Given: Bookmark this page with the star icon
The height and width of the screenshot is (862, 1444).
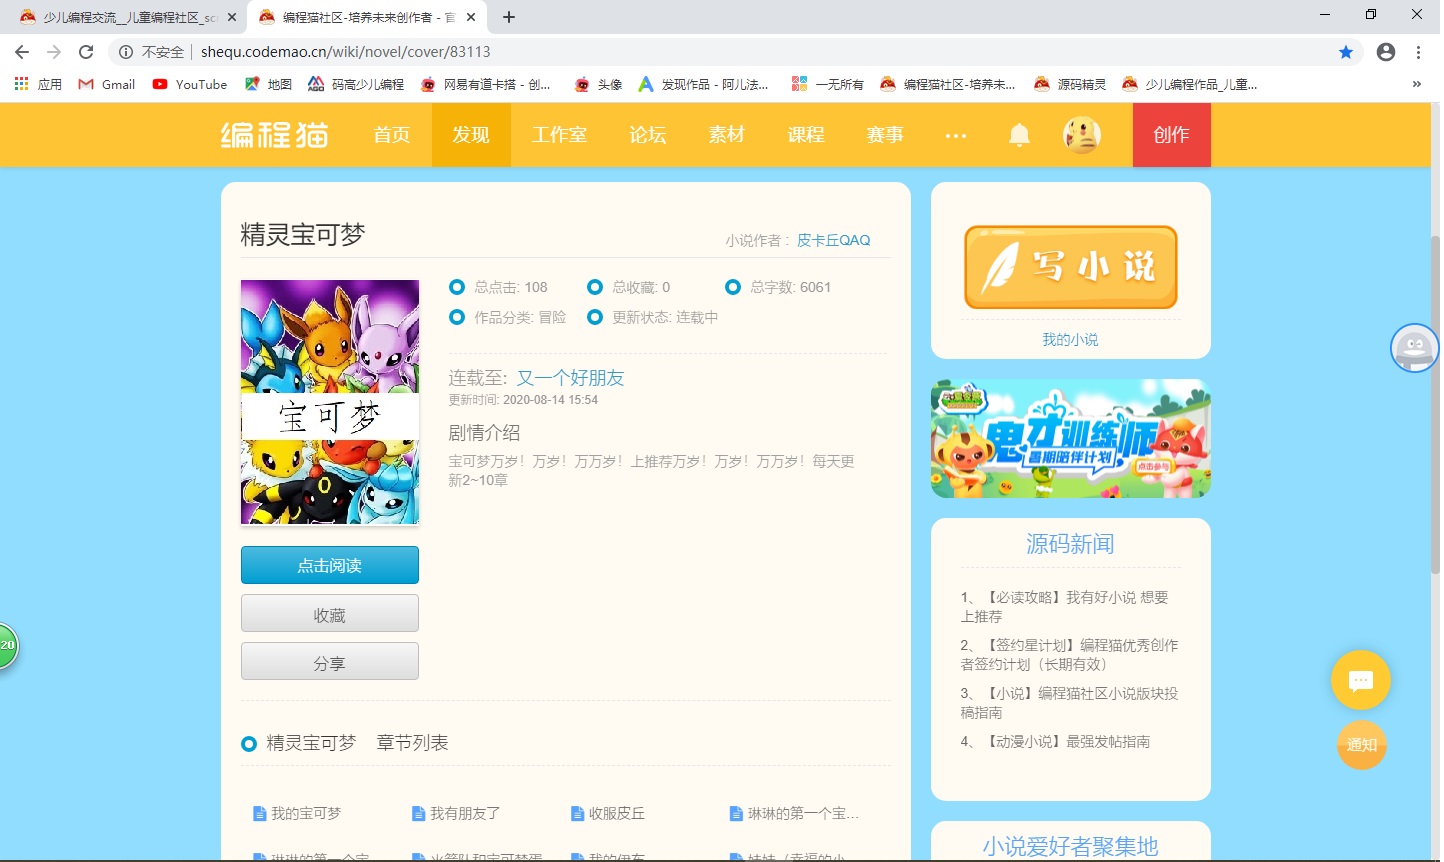Looking at the screenshot, I should tap(1346, 52).
